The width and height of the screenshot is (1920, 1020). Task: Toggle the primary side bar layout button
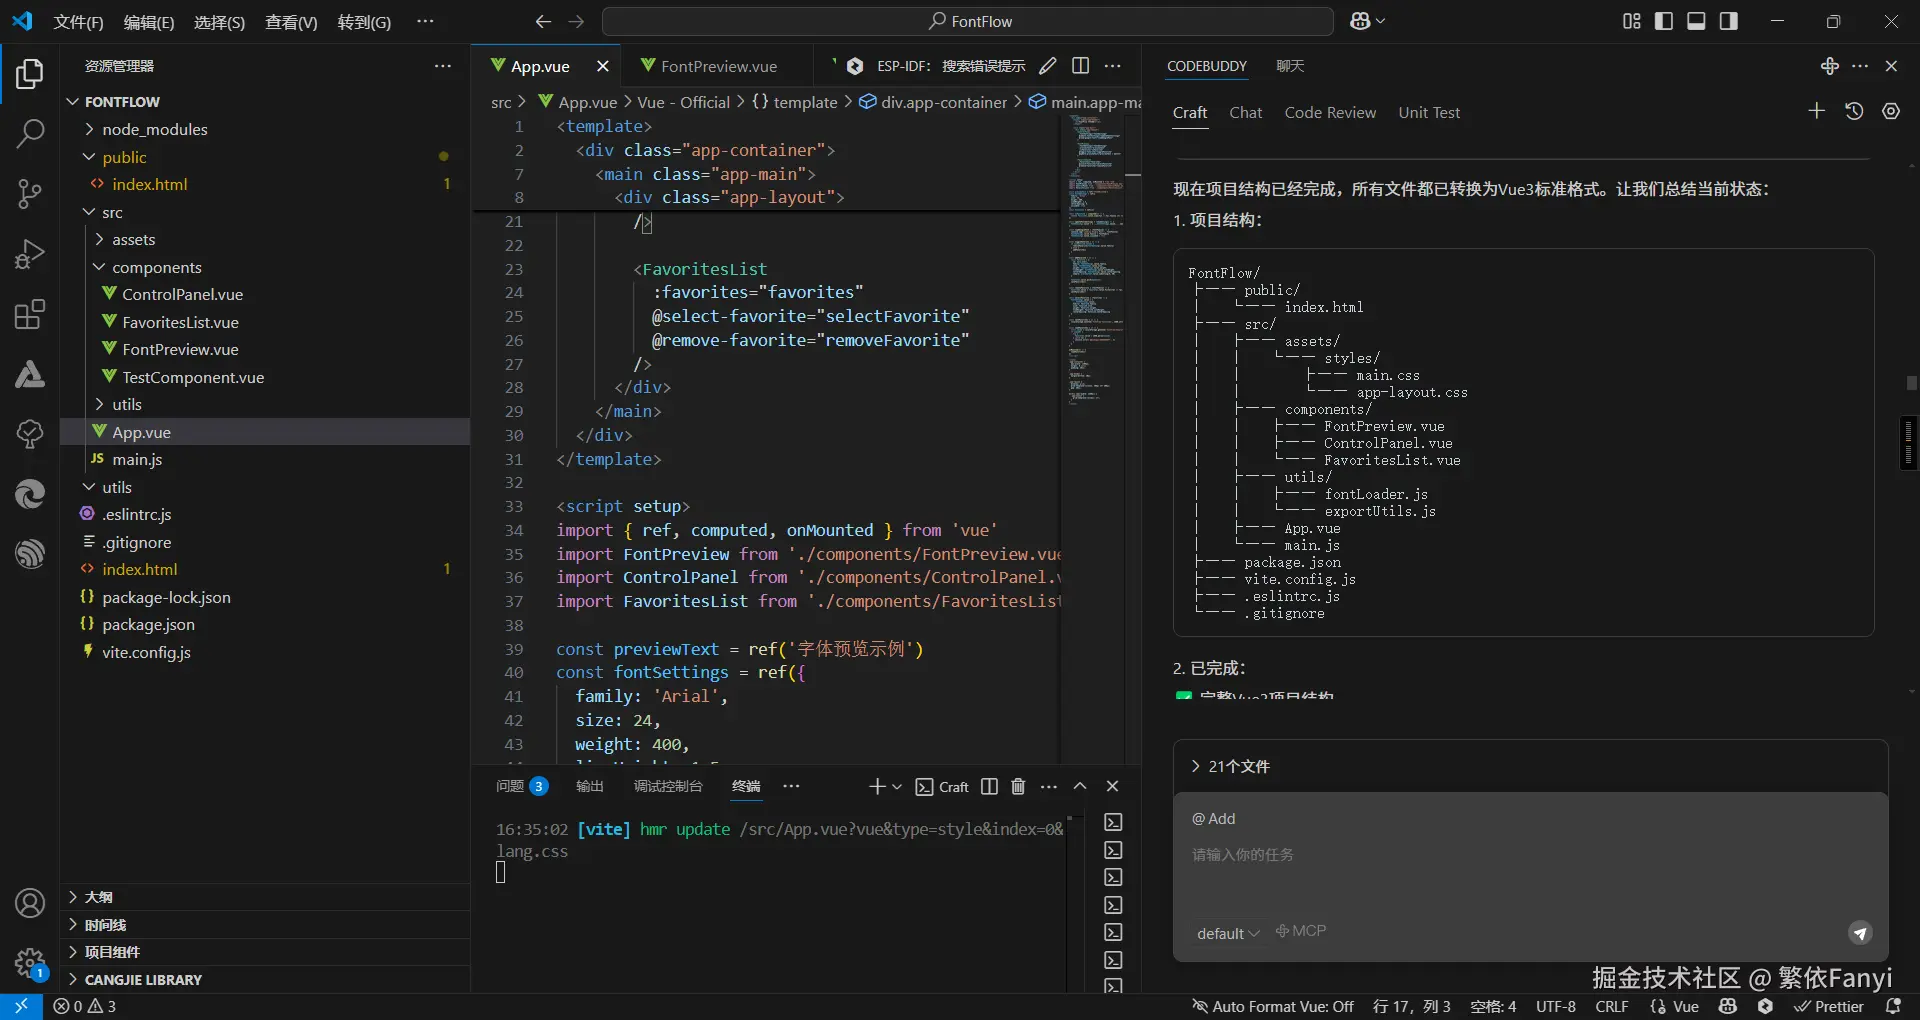click(x=1664, y=21)
